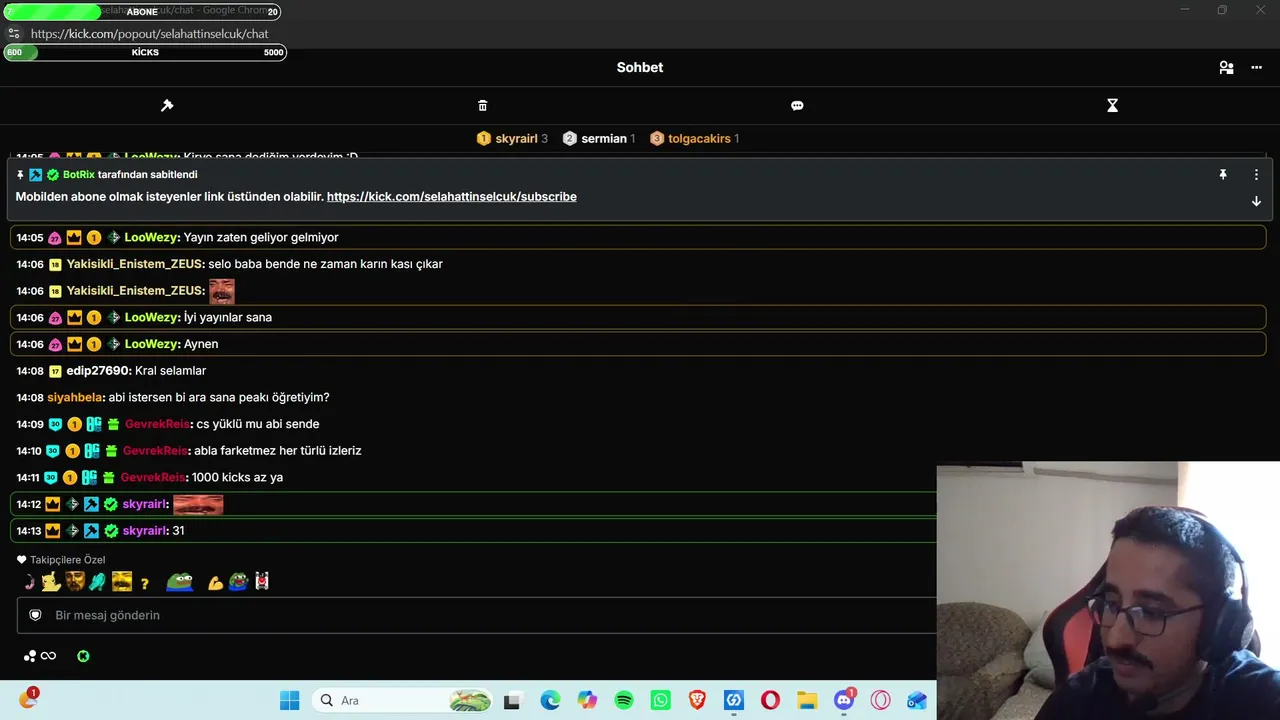Click GevrekReis on '1000 kicks az ya'
Image resolution: width=1280 pixels, height=720 pixels.
[154, 477]
